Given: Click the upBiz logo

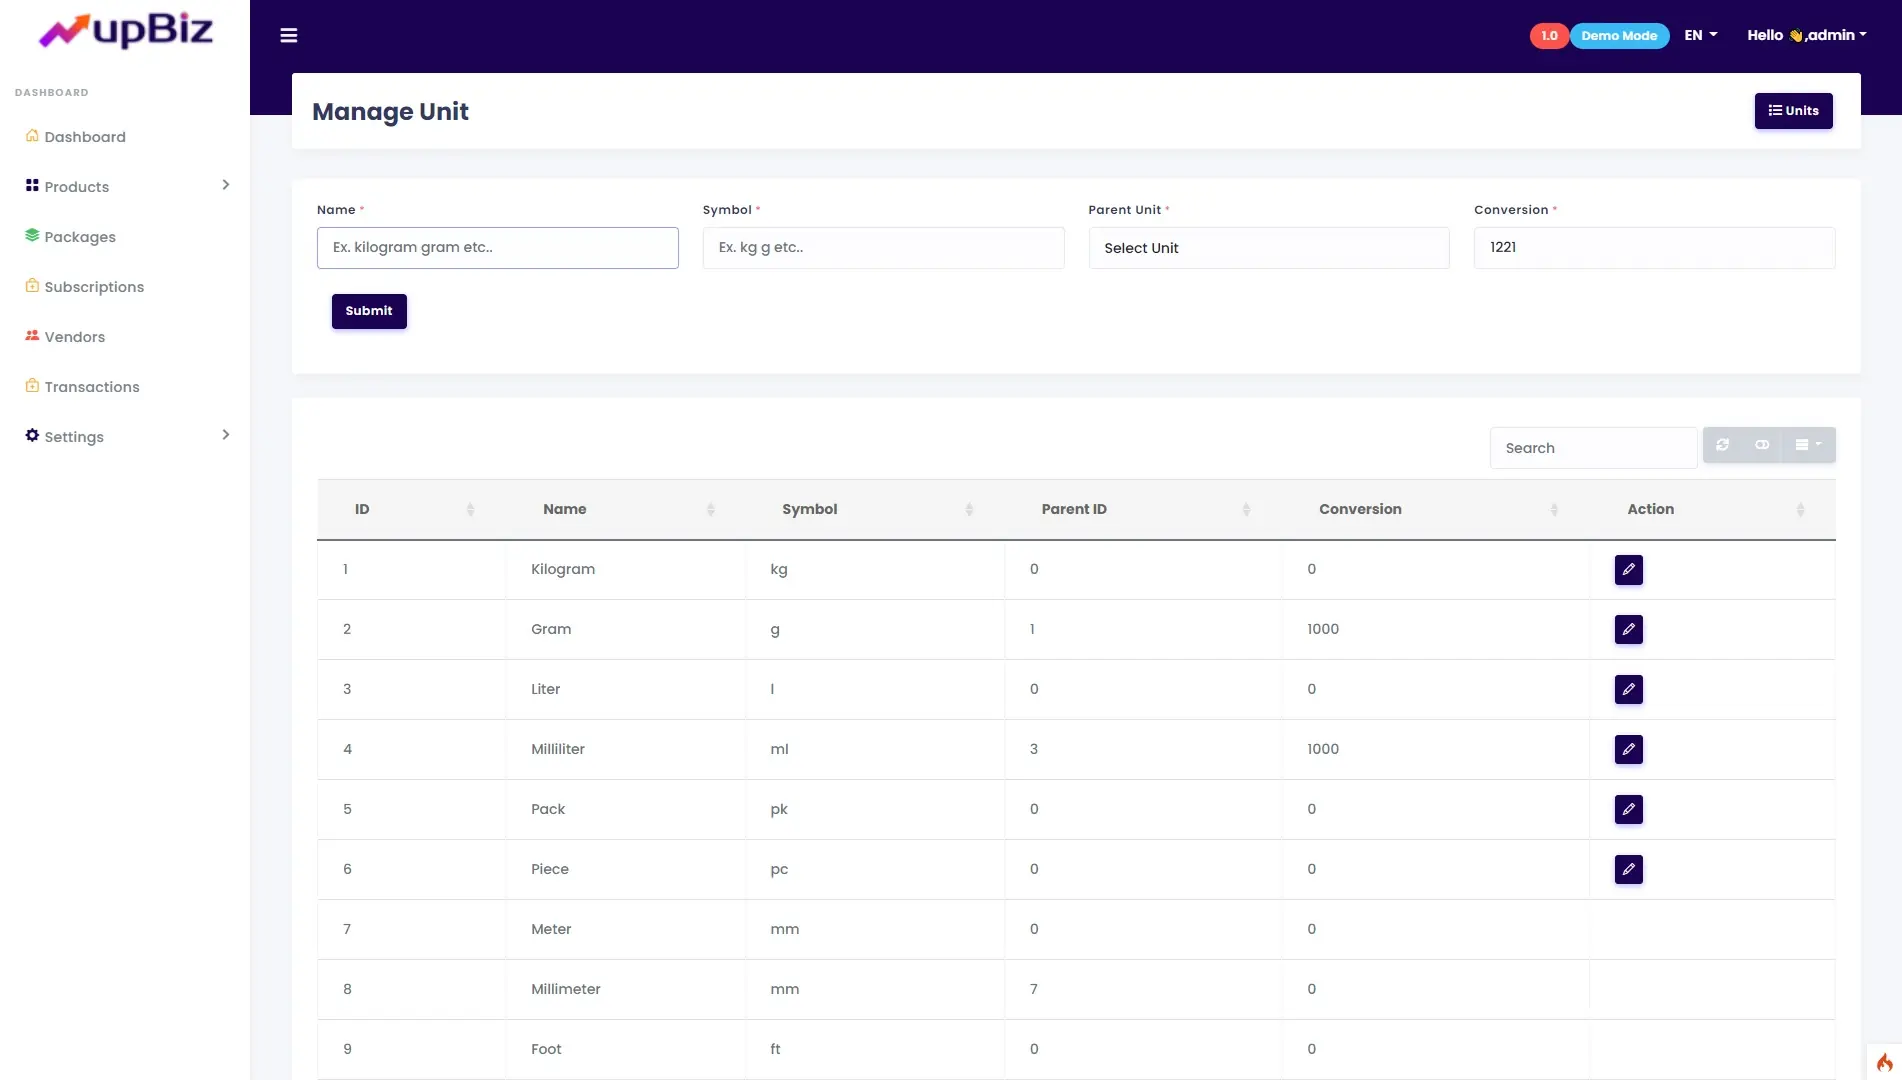Looking at the screenshot, I should pyautogui.click(x=125, y=31).
